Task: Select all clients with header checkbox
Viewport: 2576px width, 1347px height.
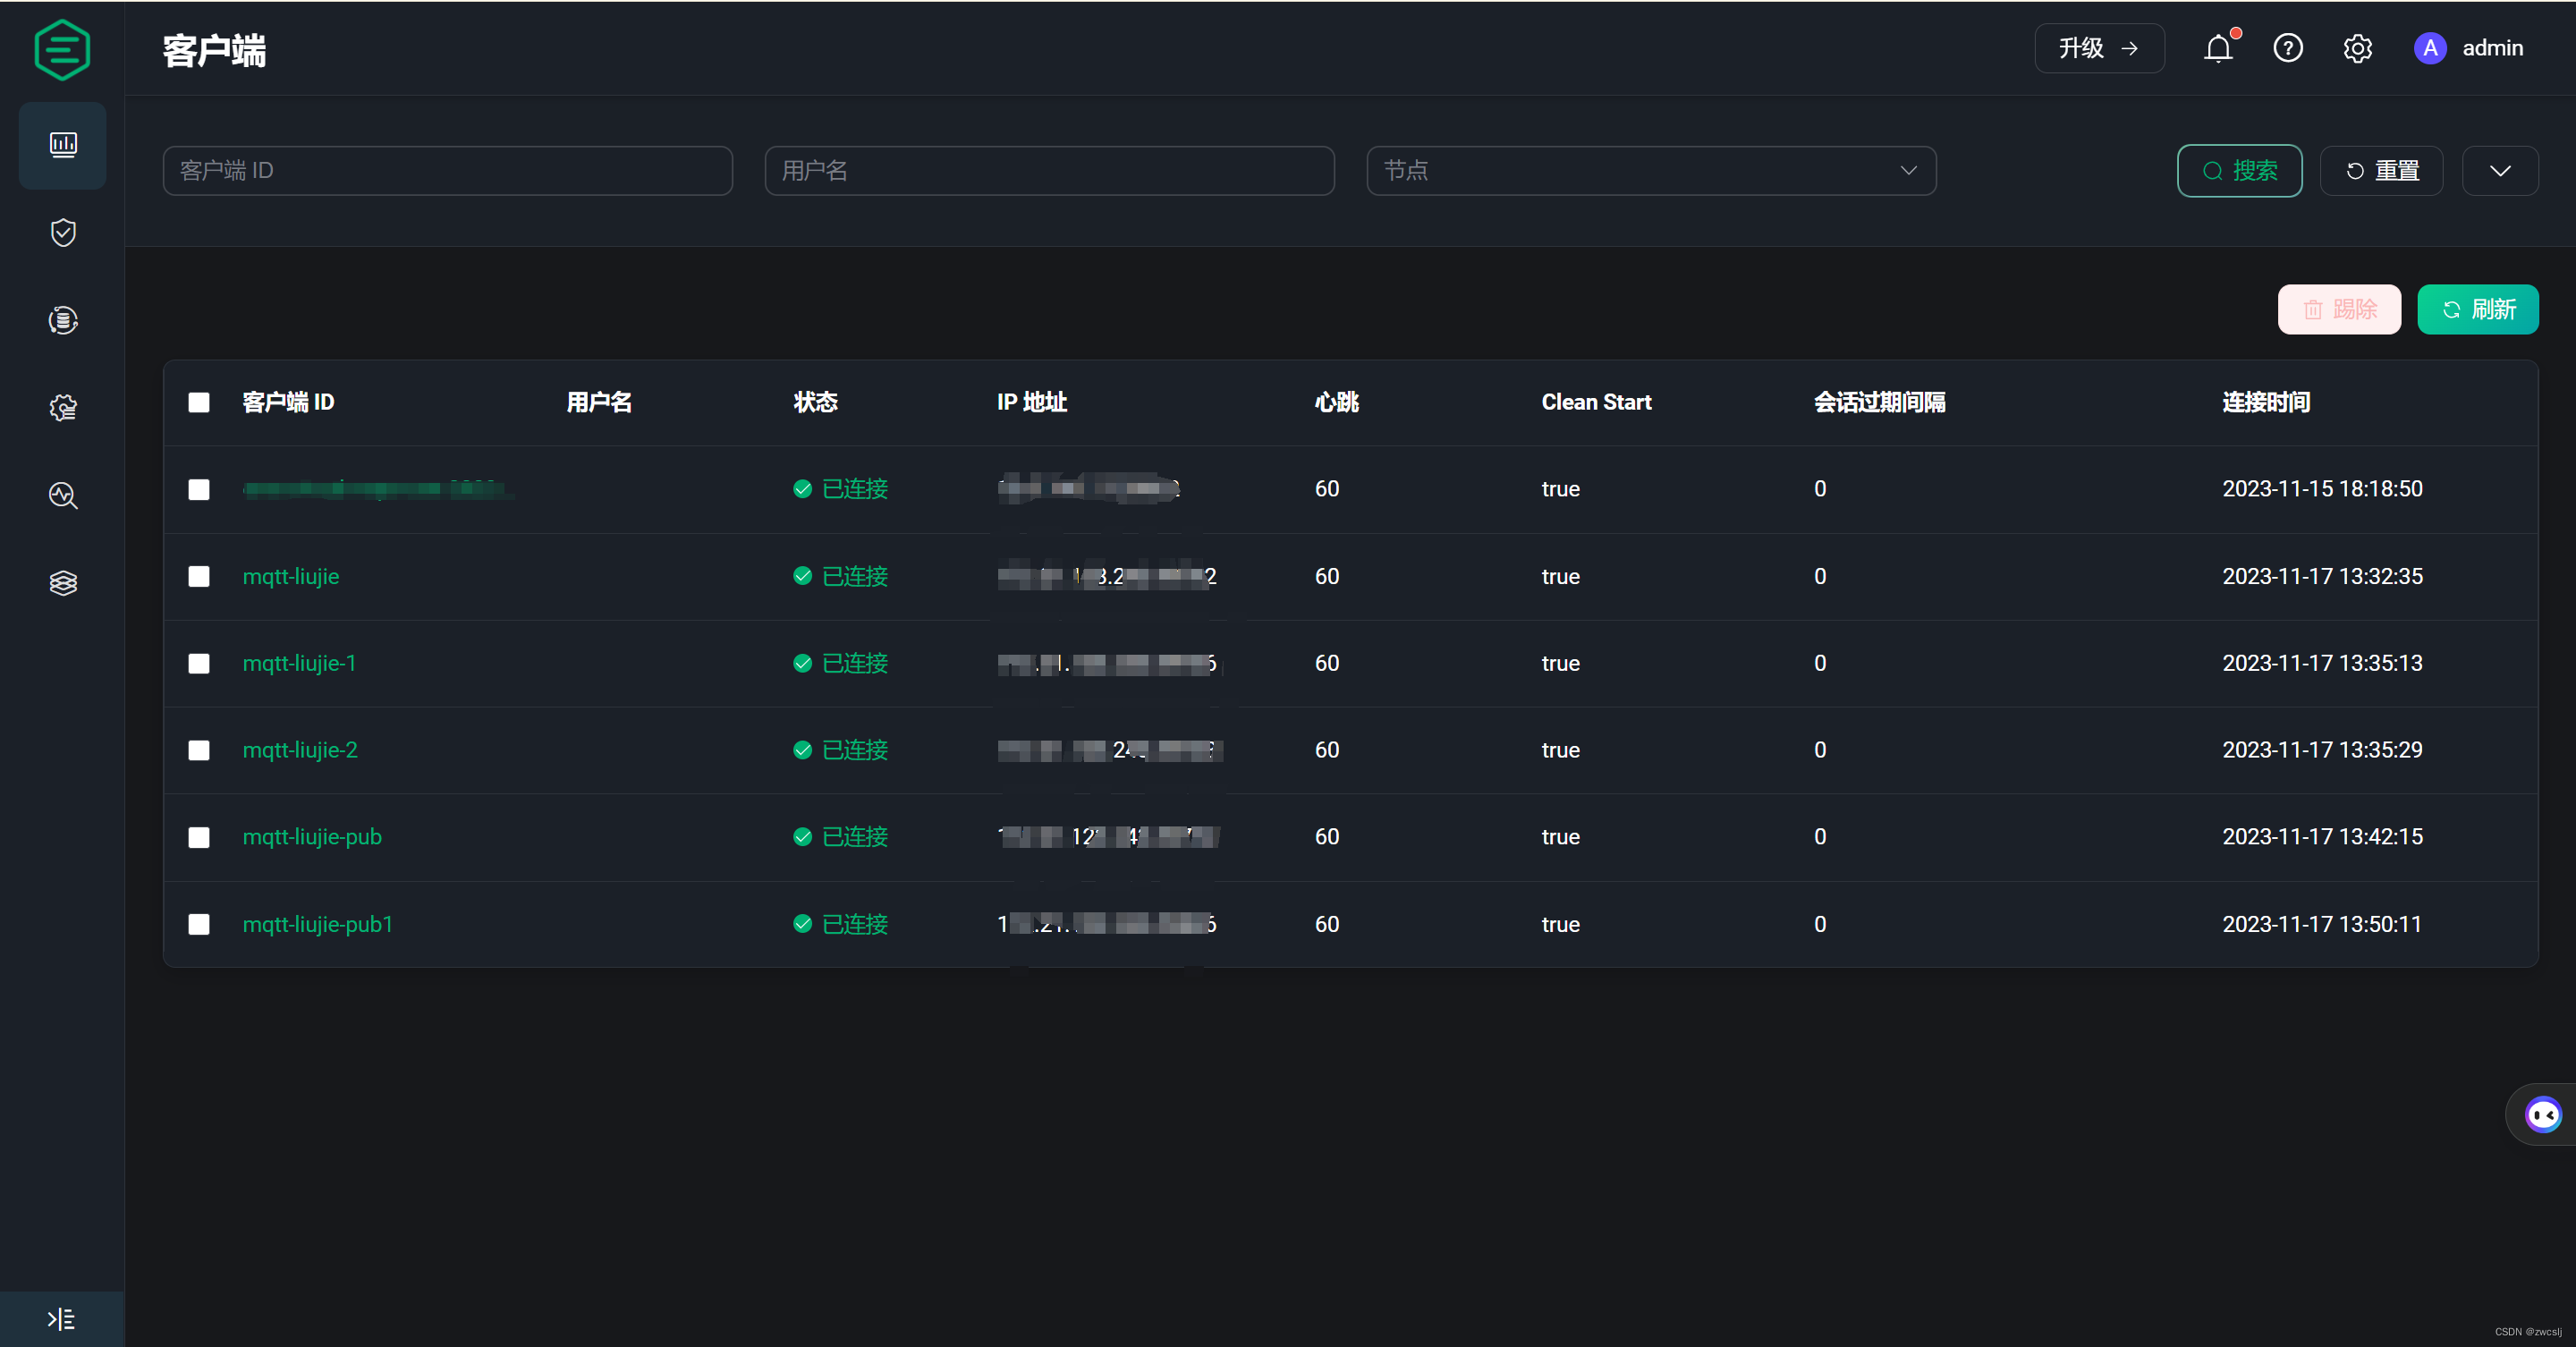Action: pos(199,402)
